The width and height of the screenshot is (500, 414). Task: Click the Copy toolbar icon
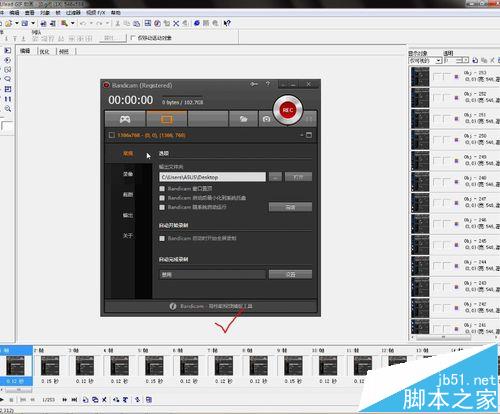(127, 23)
